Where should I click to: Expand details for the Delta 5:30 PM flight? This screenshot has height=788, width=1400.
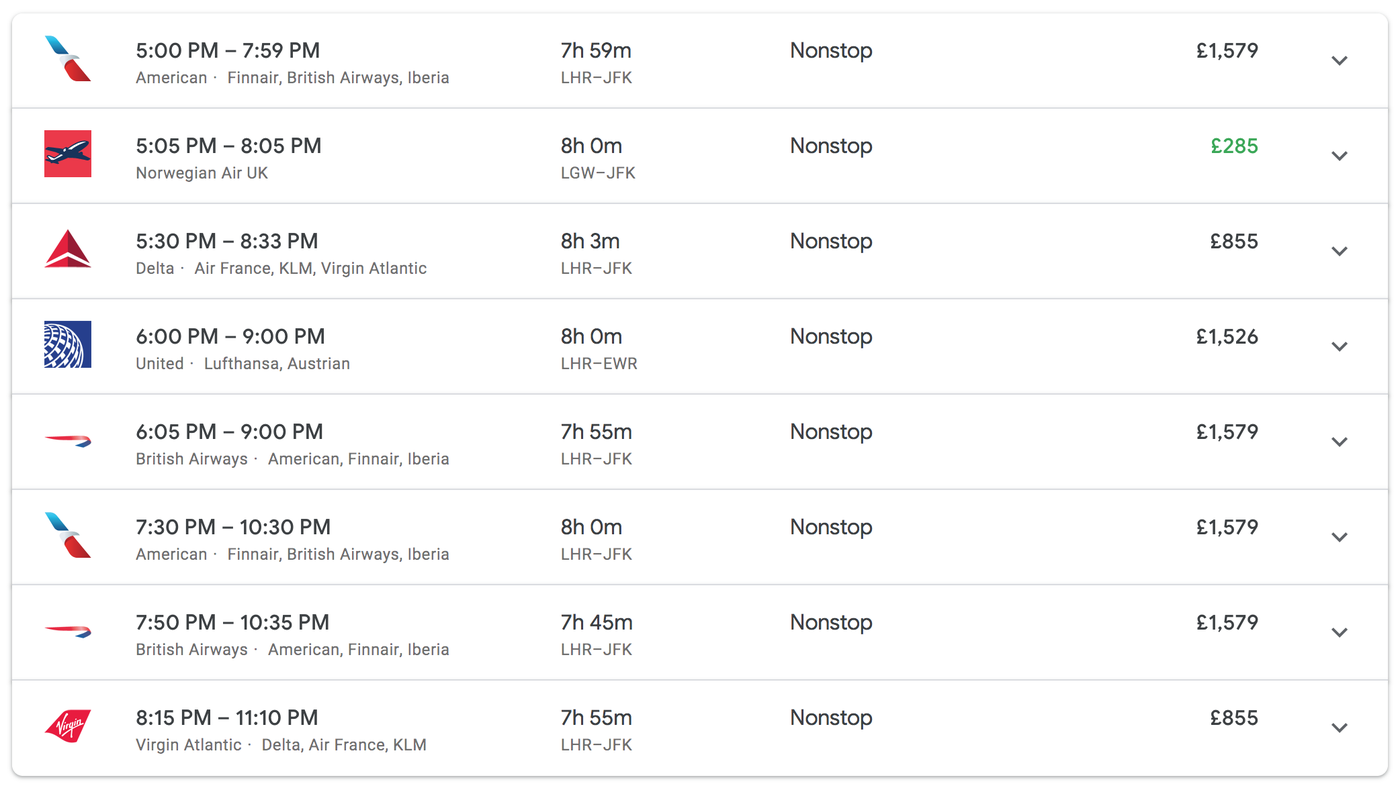coord(1339,251)
